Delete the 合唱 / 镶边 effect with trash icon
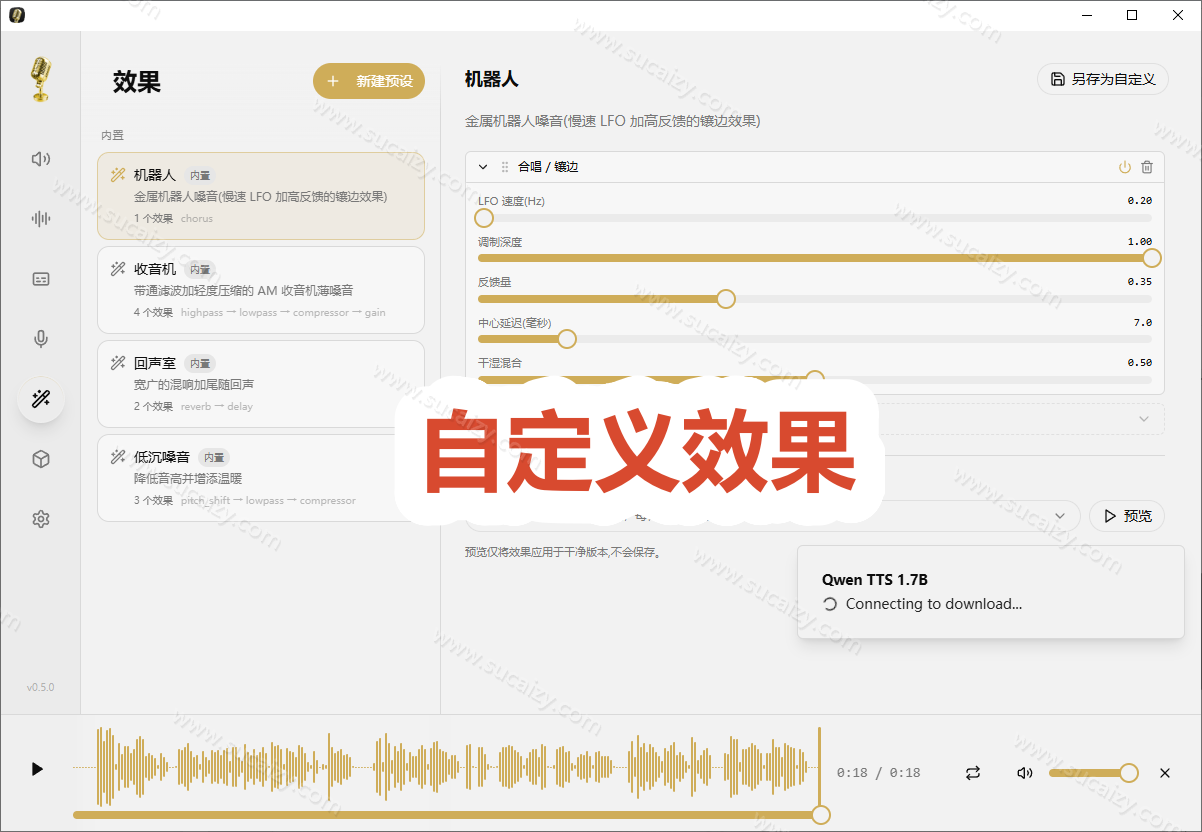1202x832 pixels. point(1147,167)
